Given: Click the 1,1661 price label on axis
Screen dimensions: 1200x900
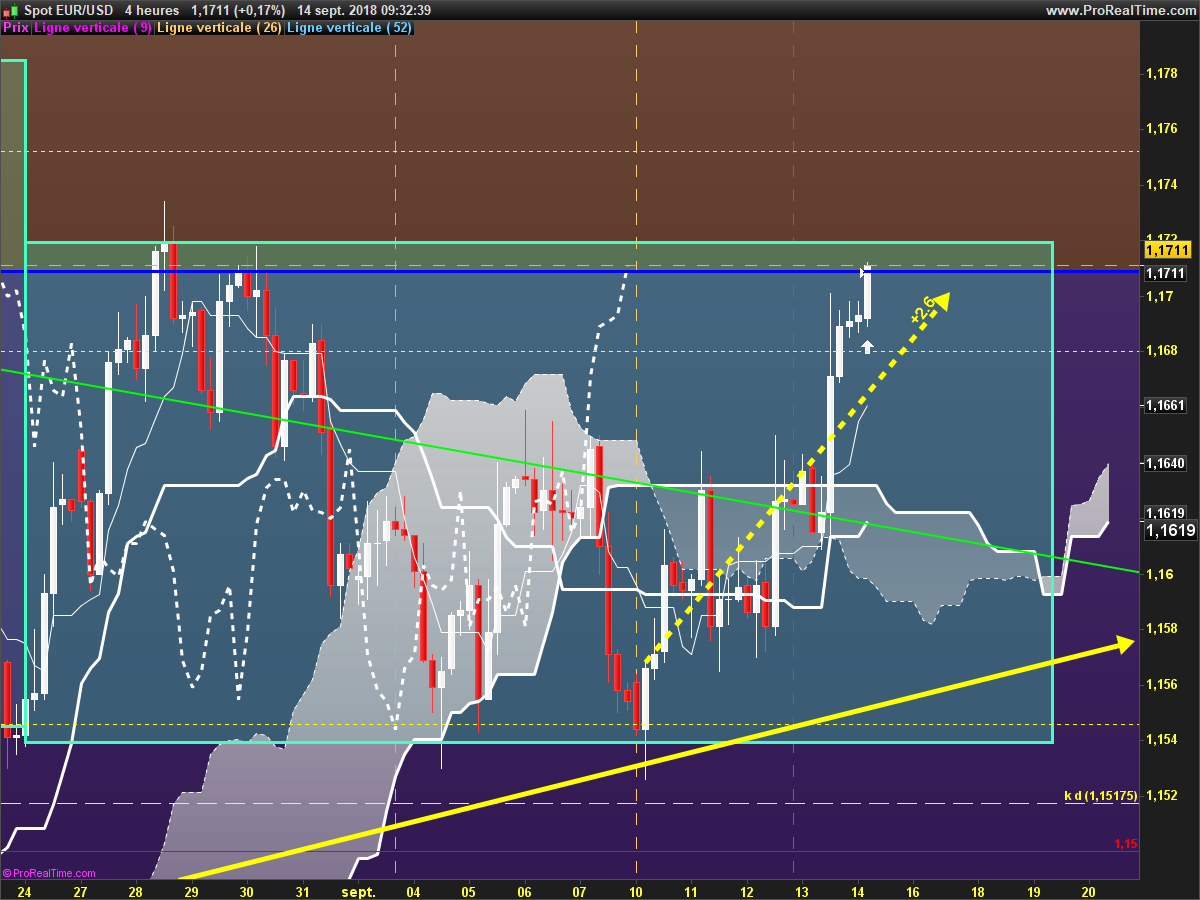Looking at the screenshot, I should click(x=1165, y=406).
